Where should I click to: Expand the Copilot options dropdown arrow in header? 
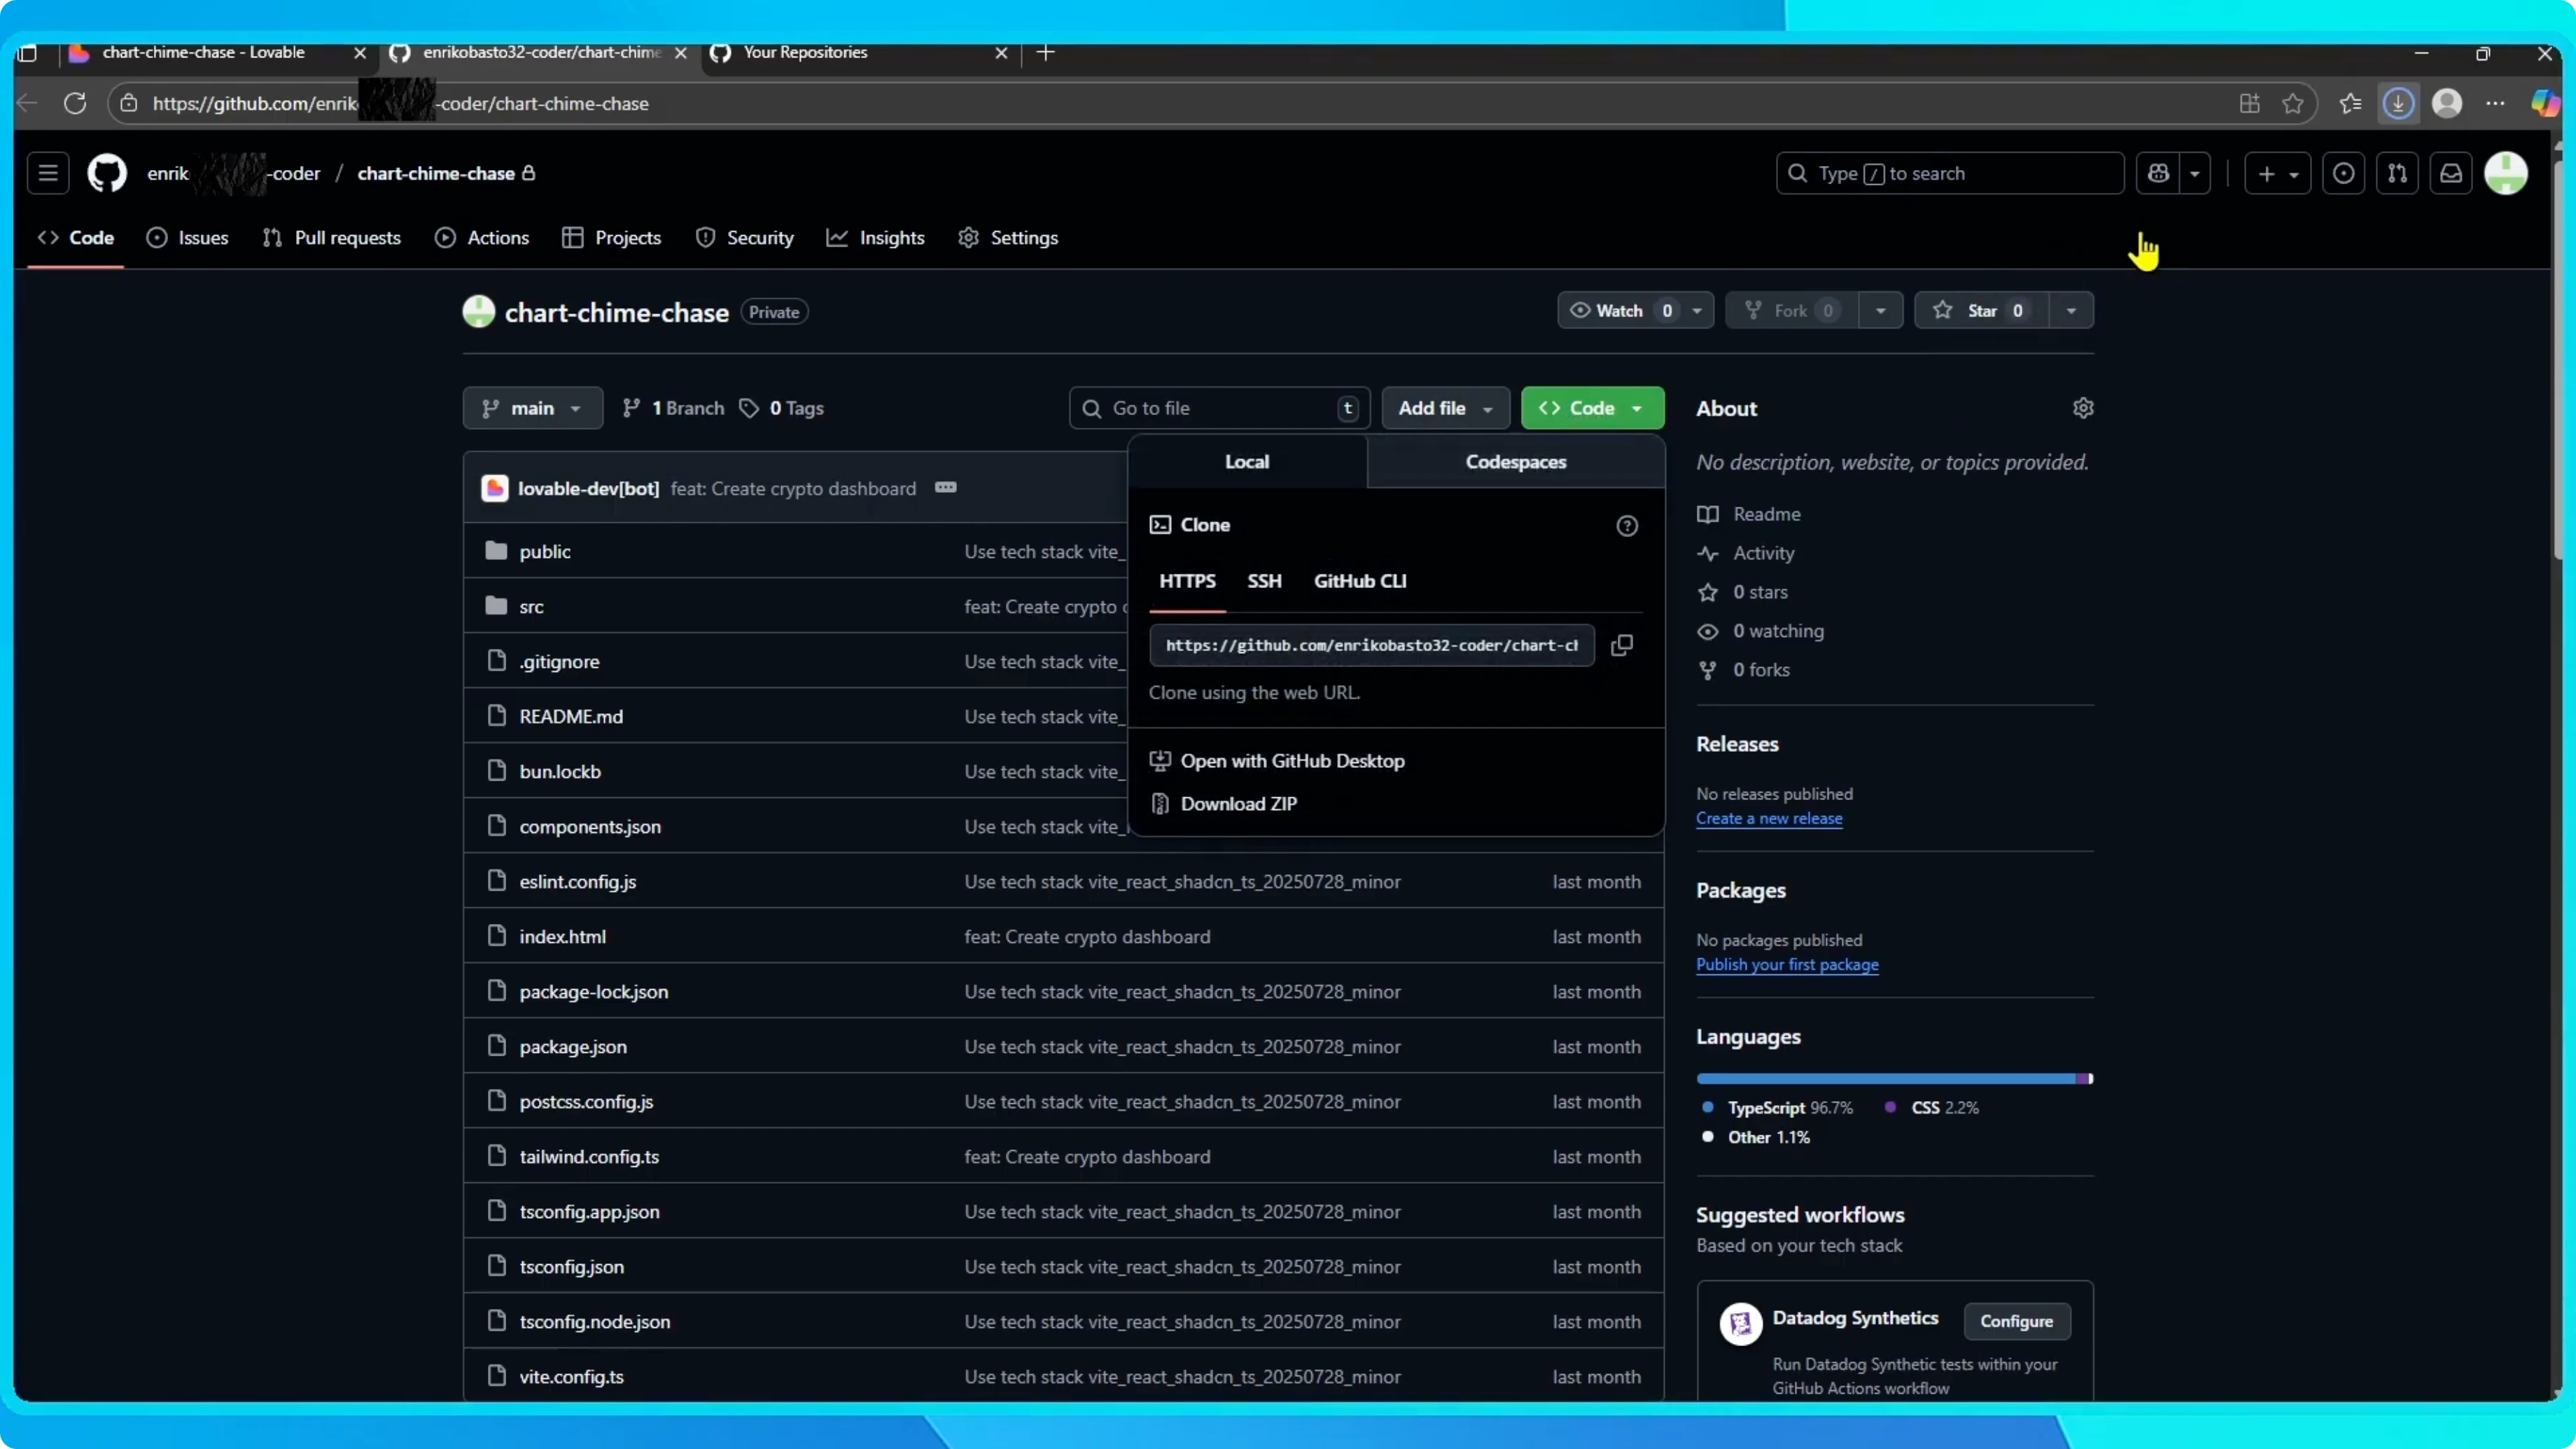(x=2194, y=173)
